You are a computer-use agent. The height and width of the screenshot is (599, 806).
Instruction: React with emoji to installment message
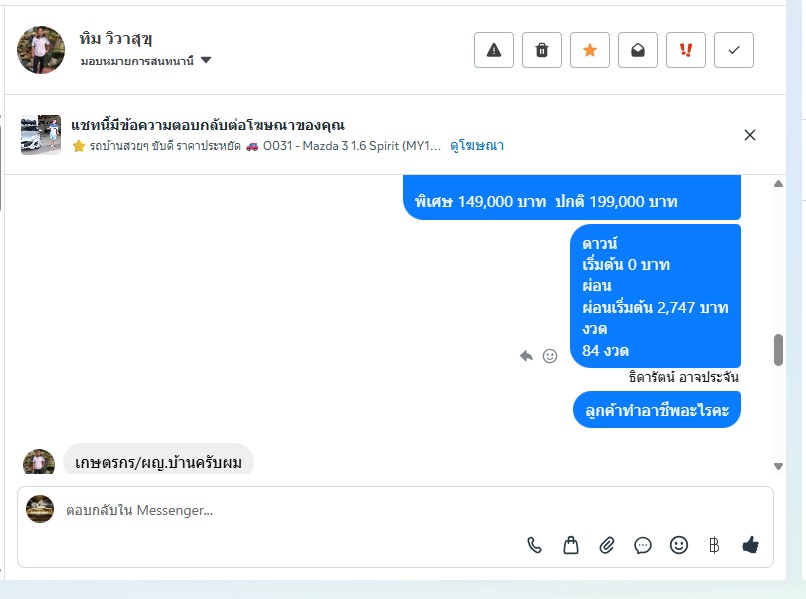point(549,356)
